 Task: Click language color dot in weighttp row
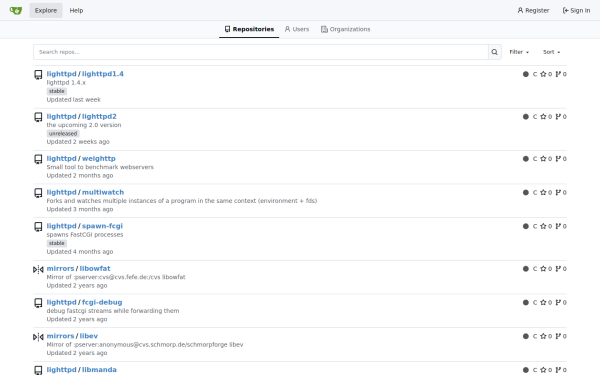click(x=526, y=159)
